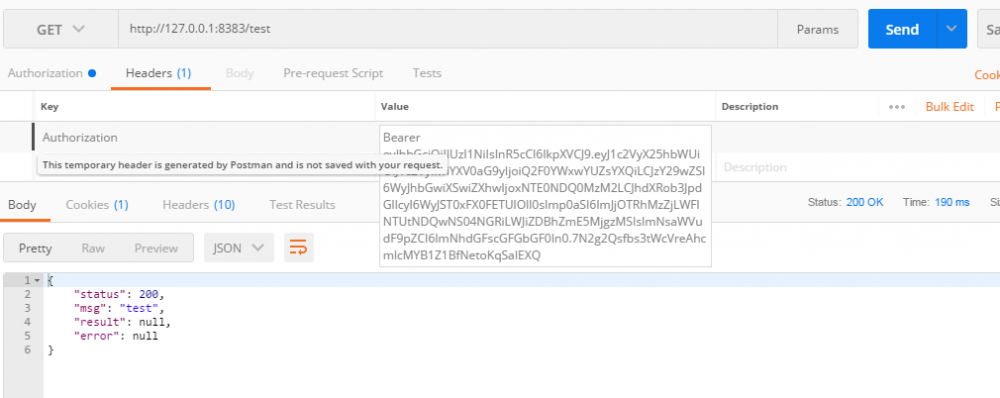Select the disabled request Body tab
The height and width of the screenshot is (398, 1000).
[x=240, y=73]
